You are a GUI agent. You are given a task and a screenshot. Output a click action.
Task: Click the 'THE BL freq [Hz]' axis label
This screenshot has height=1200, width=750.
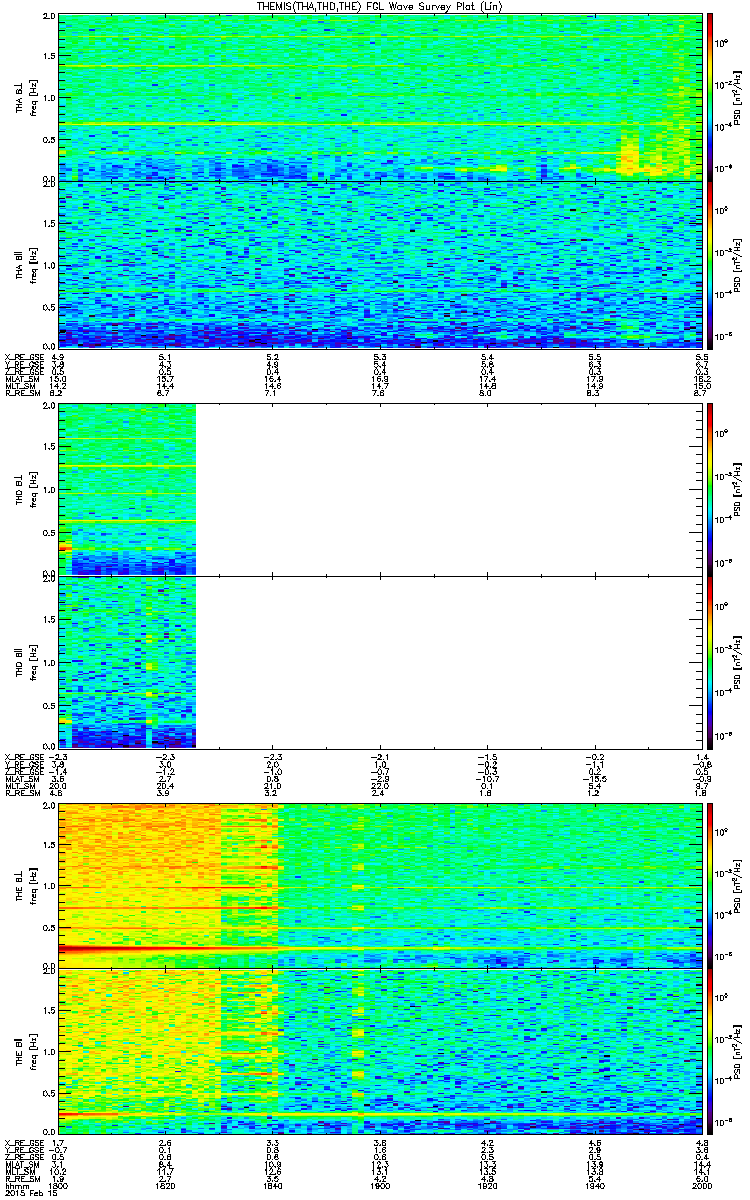pyautogui.click(x=24, y=886)
